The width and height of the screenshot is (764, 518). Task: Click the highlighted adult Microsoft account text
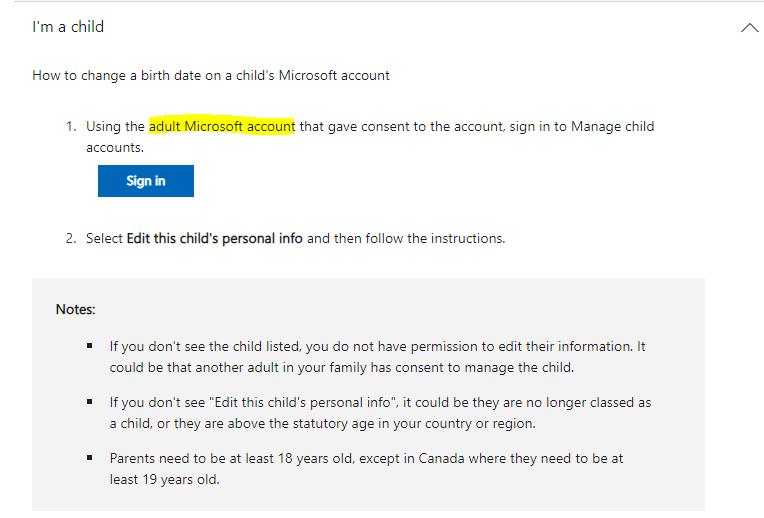pyautogui.click(x=222, y=126)
